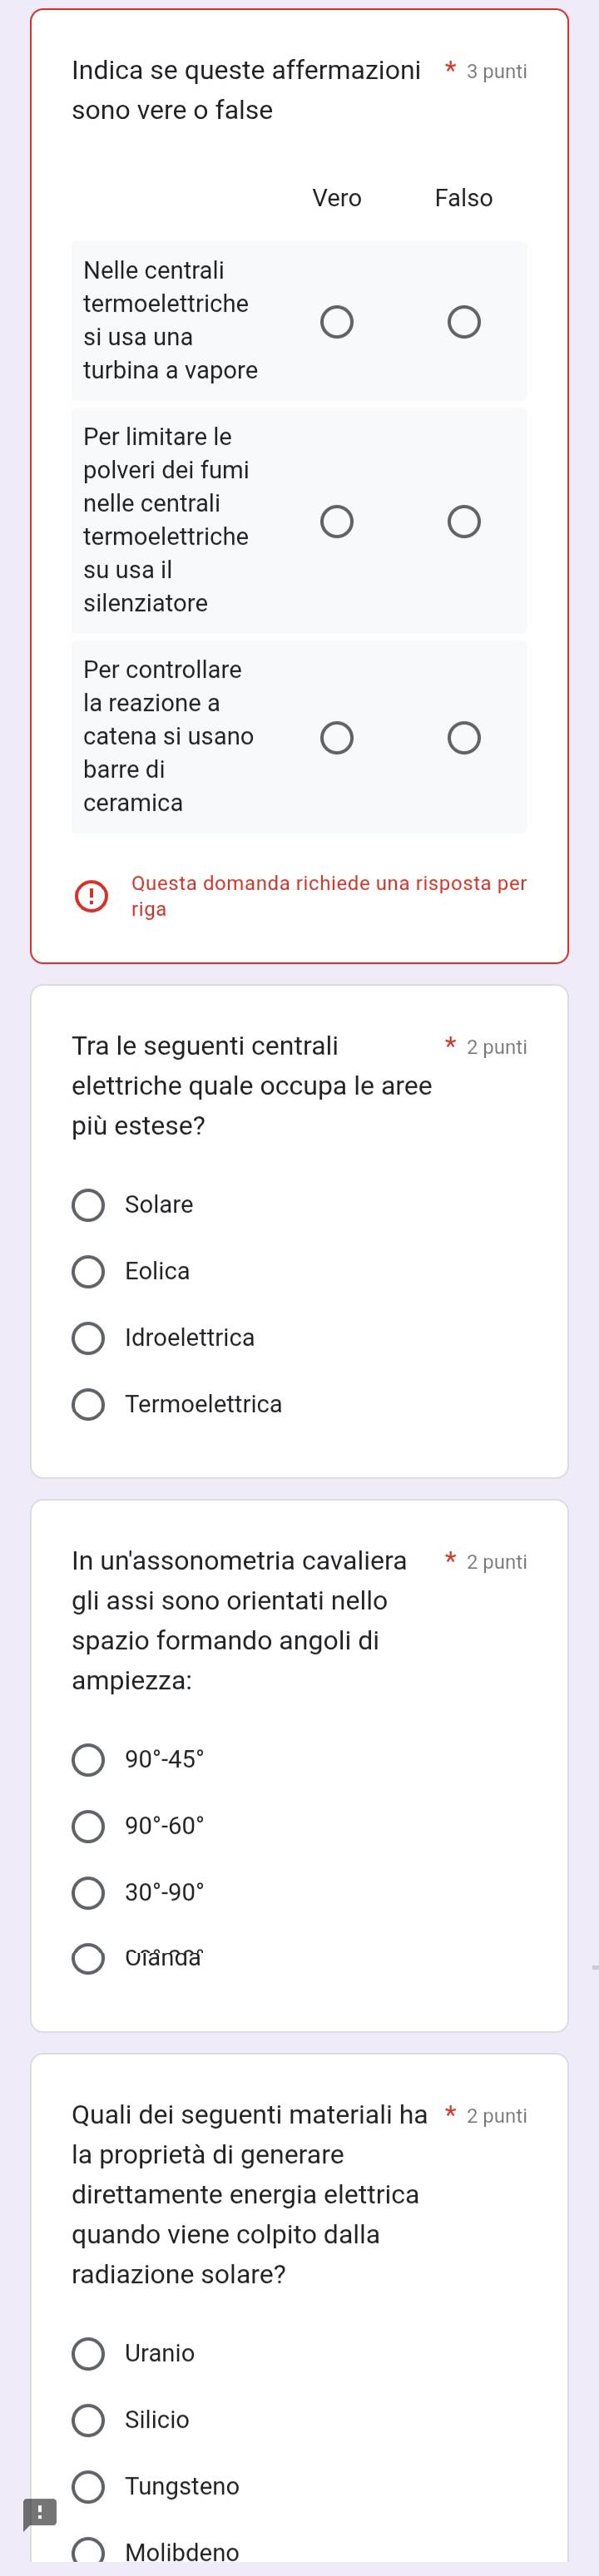Choose the Silicio radio button
The image size is (599, 2576).
click(x=88, y=2420)
